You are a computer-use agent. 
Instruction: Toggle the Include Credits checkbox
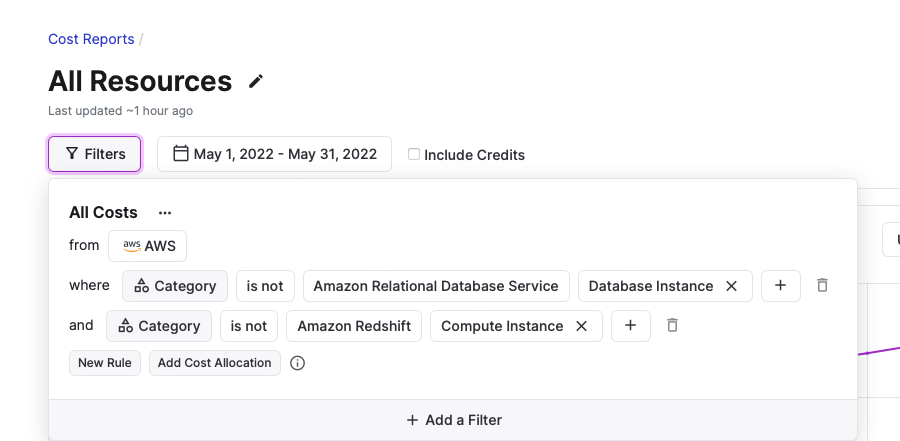tap(414, 155)
